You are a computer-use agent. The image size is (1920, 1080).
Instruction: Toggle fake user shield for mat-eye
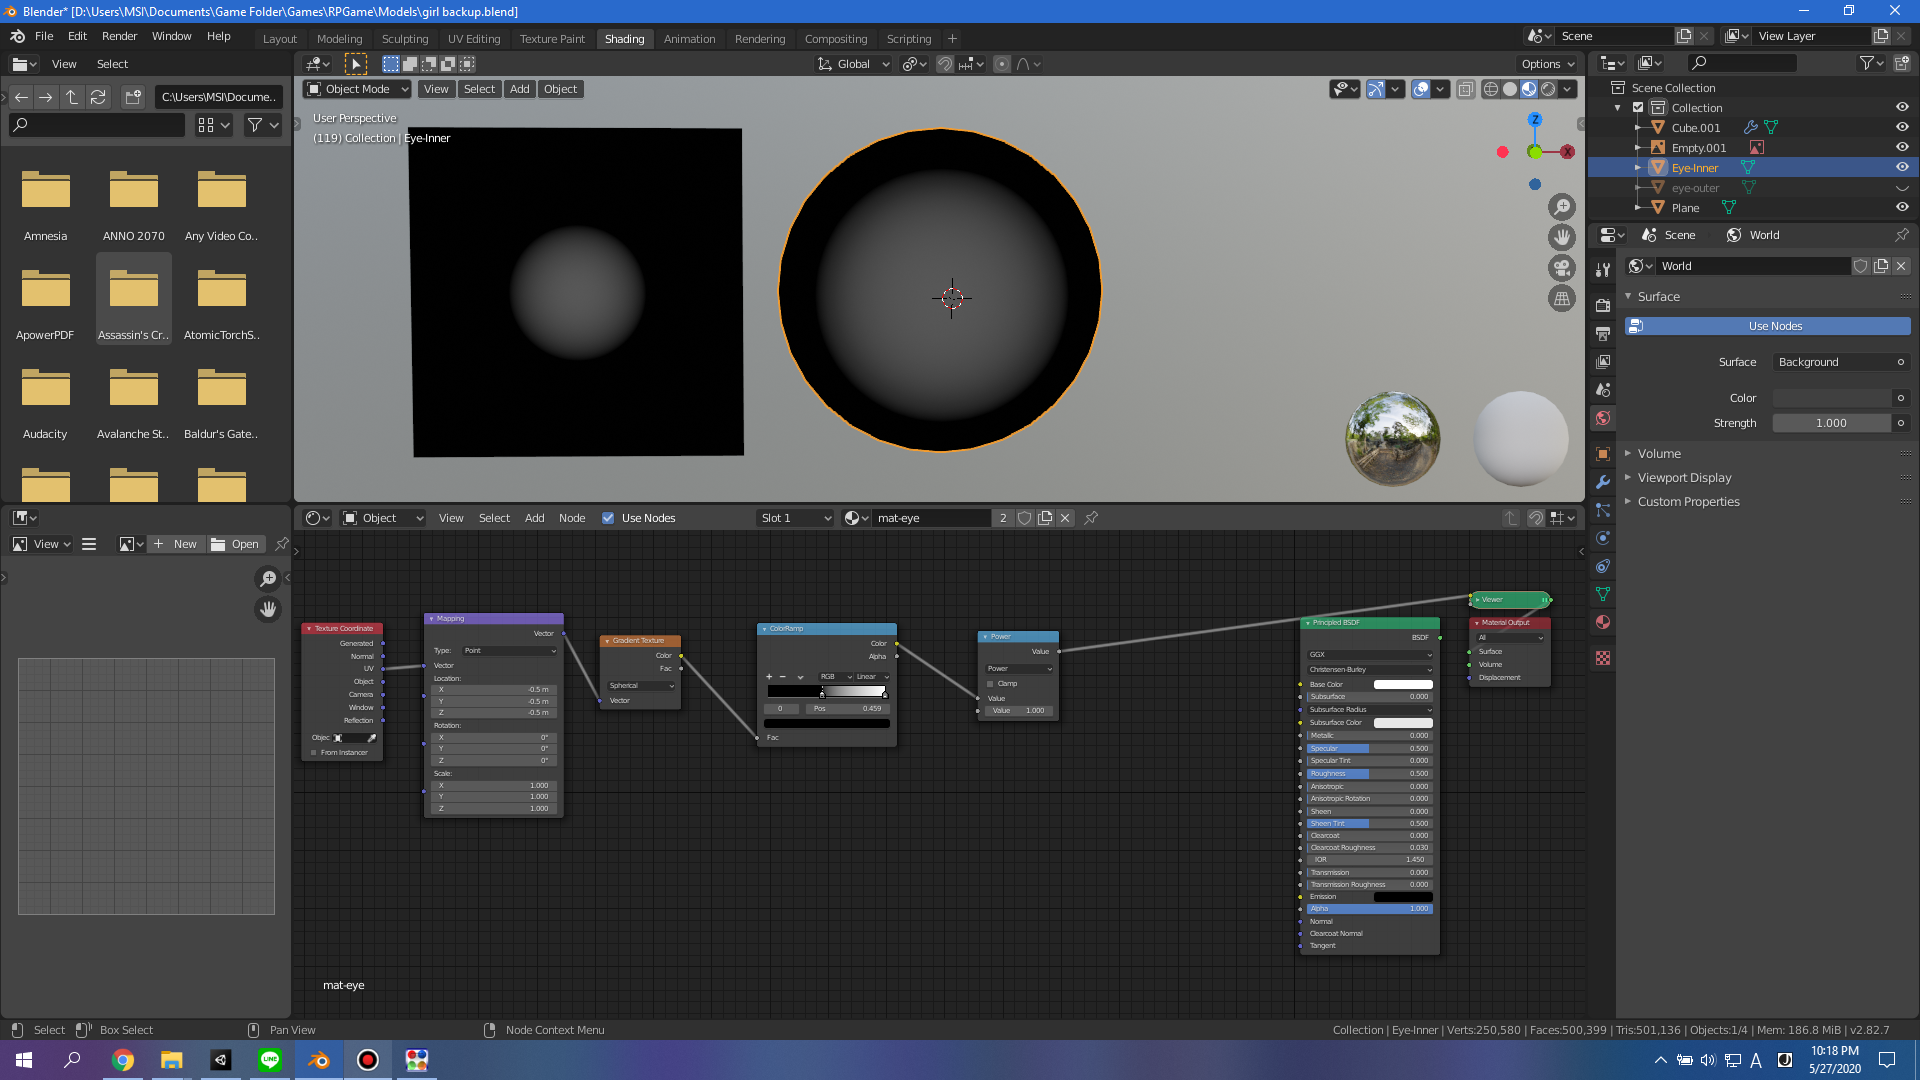point(1025,518)
